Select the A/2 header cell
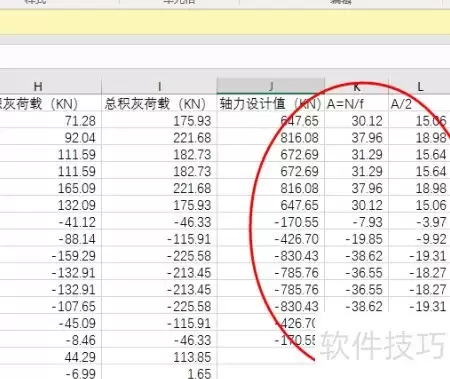Viewport: 450px width, 379px height. tap(419, 104)
